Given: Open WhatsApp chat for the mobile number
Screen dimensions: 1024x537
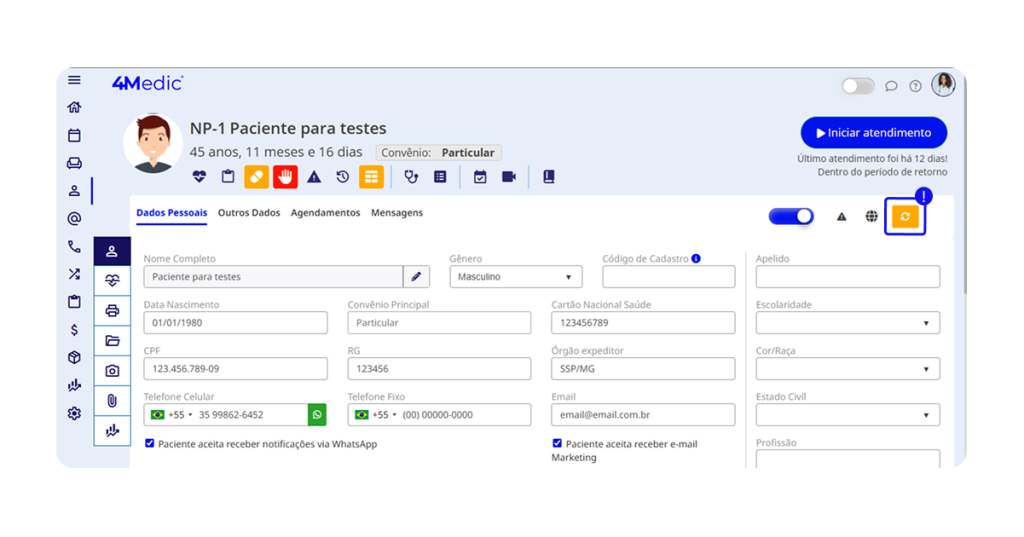Looking at the screenshot, I should [x=317, y=415].
